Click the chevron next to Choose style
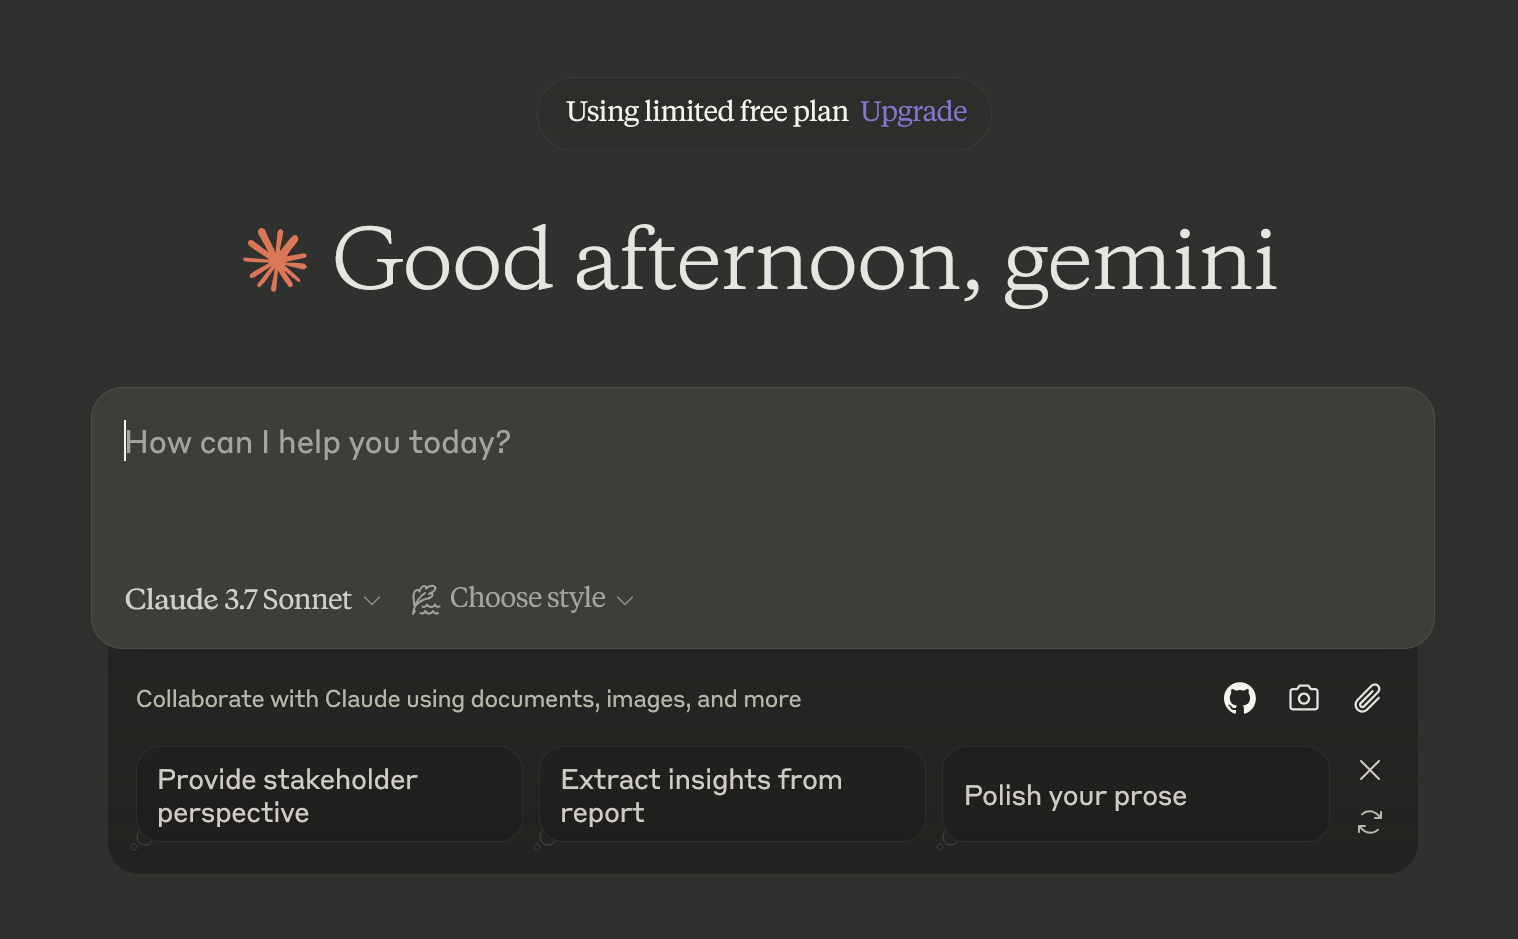Viewport: 1518px width, 939px height. 625,601
